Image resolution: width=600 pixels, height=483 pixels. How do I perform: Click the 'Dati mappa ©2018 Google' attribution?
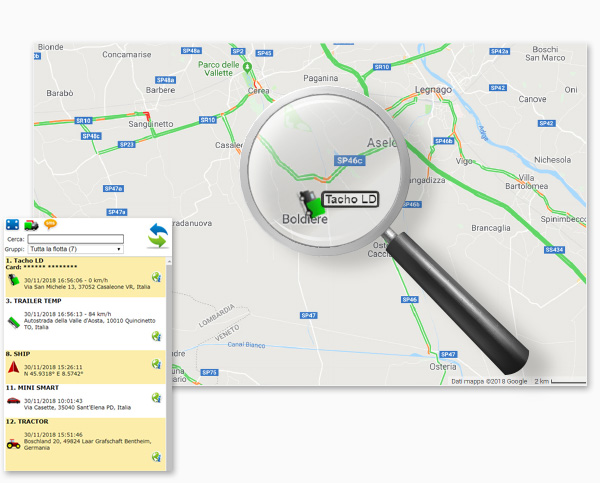[x=489, y=381]
